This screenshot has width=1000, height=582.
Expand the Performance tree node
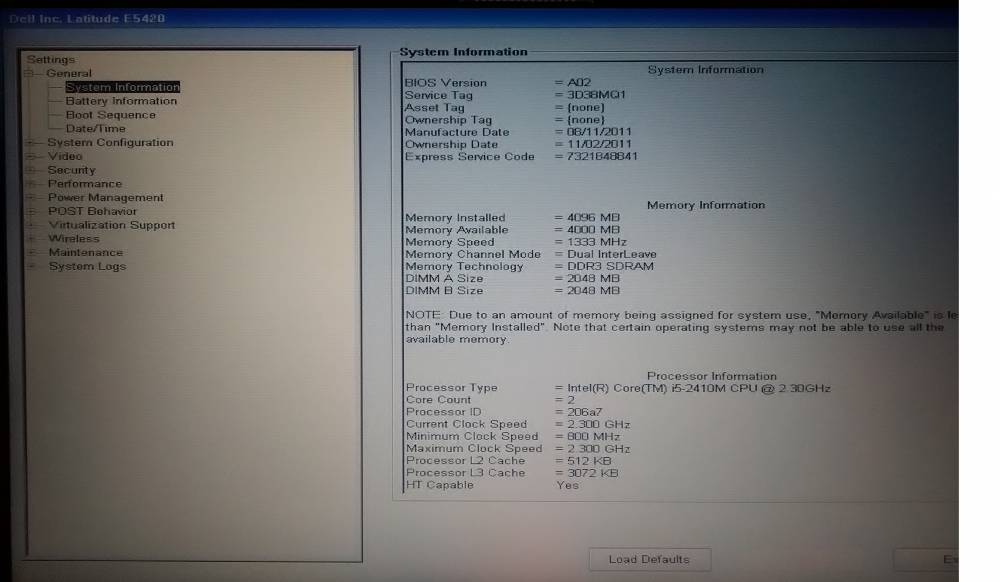pos(30,184)
